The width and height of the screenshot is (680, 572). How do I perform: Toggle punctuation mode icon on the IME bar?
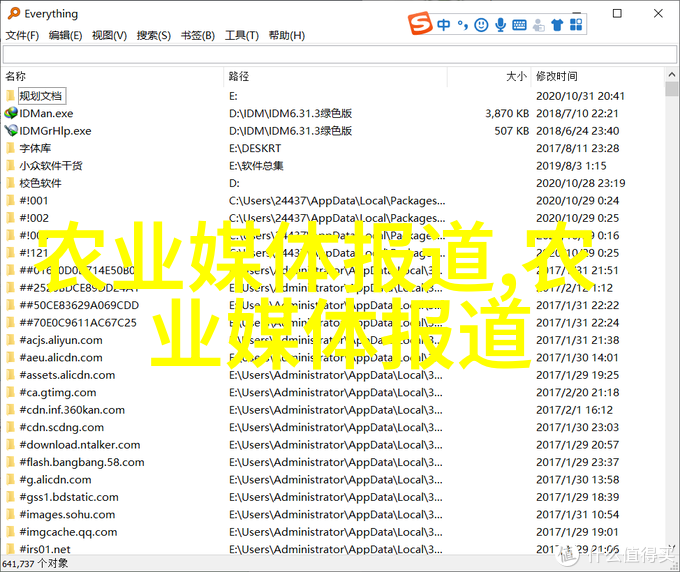(x=462, y=25)
